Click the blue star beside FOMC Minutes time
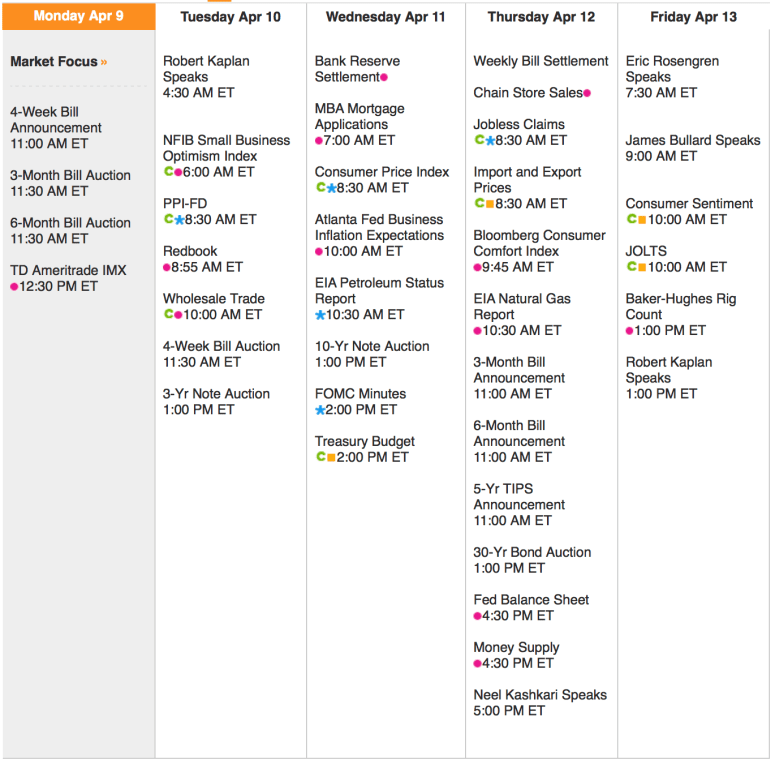This screenshot has width=775, height=764. pyautogui.click(x=320, y=410)
